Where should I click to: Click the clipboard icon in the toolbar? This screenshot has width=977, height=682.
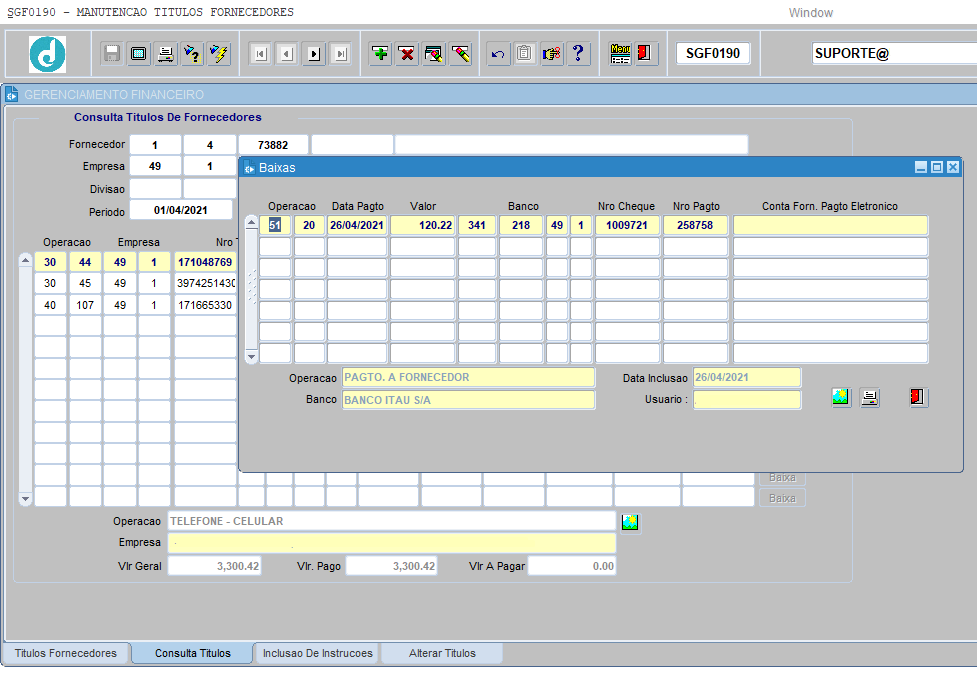525,54
